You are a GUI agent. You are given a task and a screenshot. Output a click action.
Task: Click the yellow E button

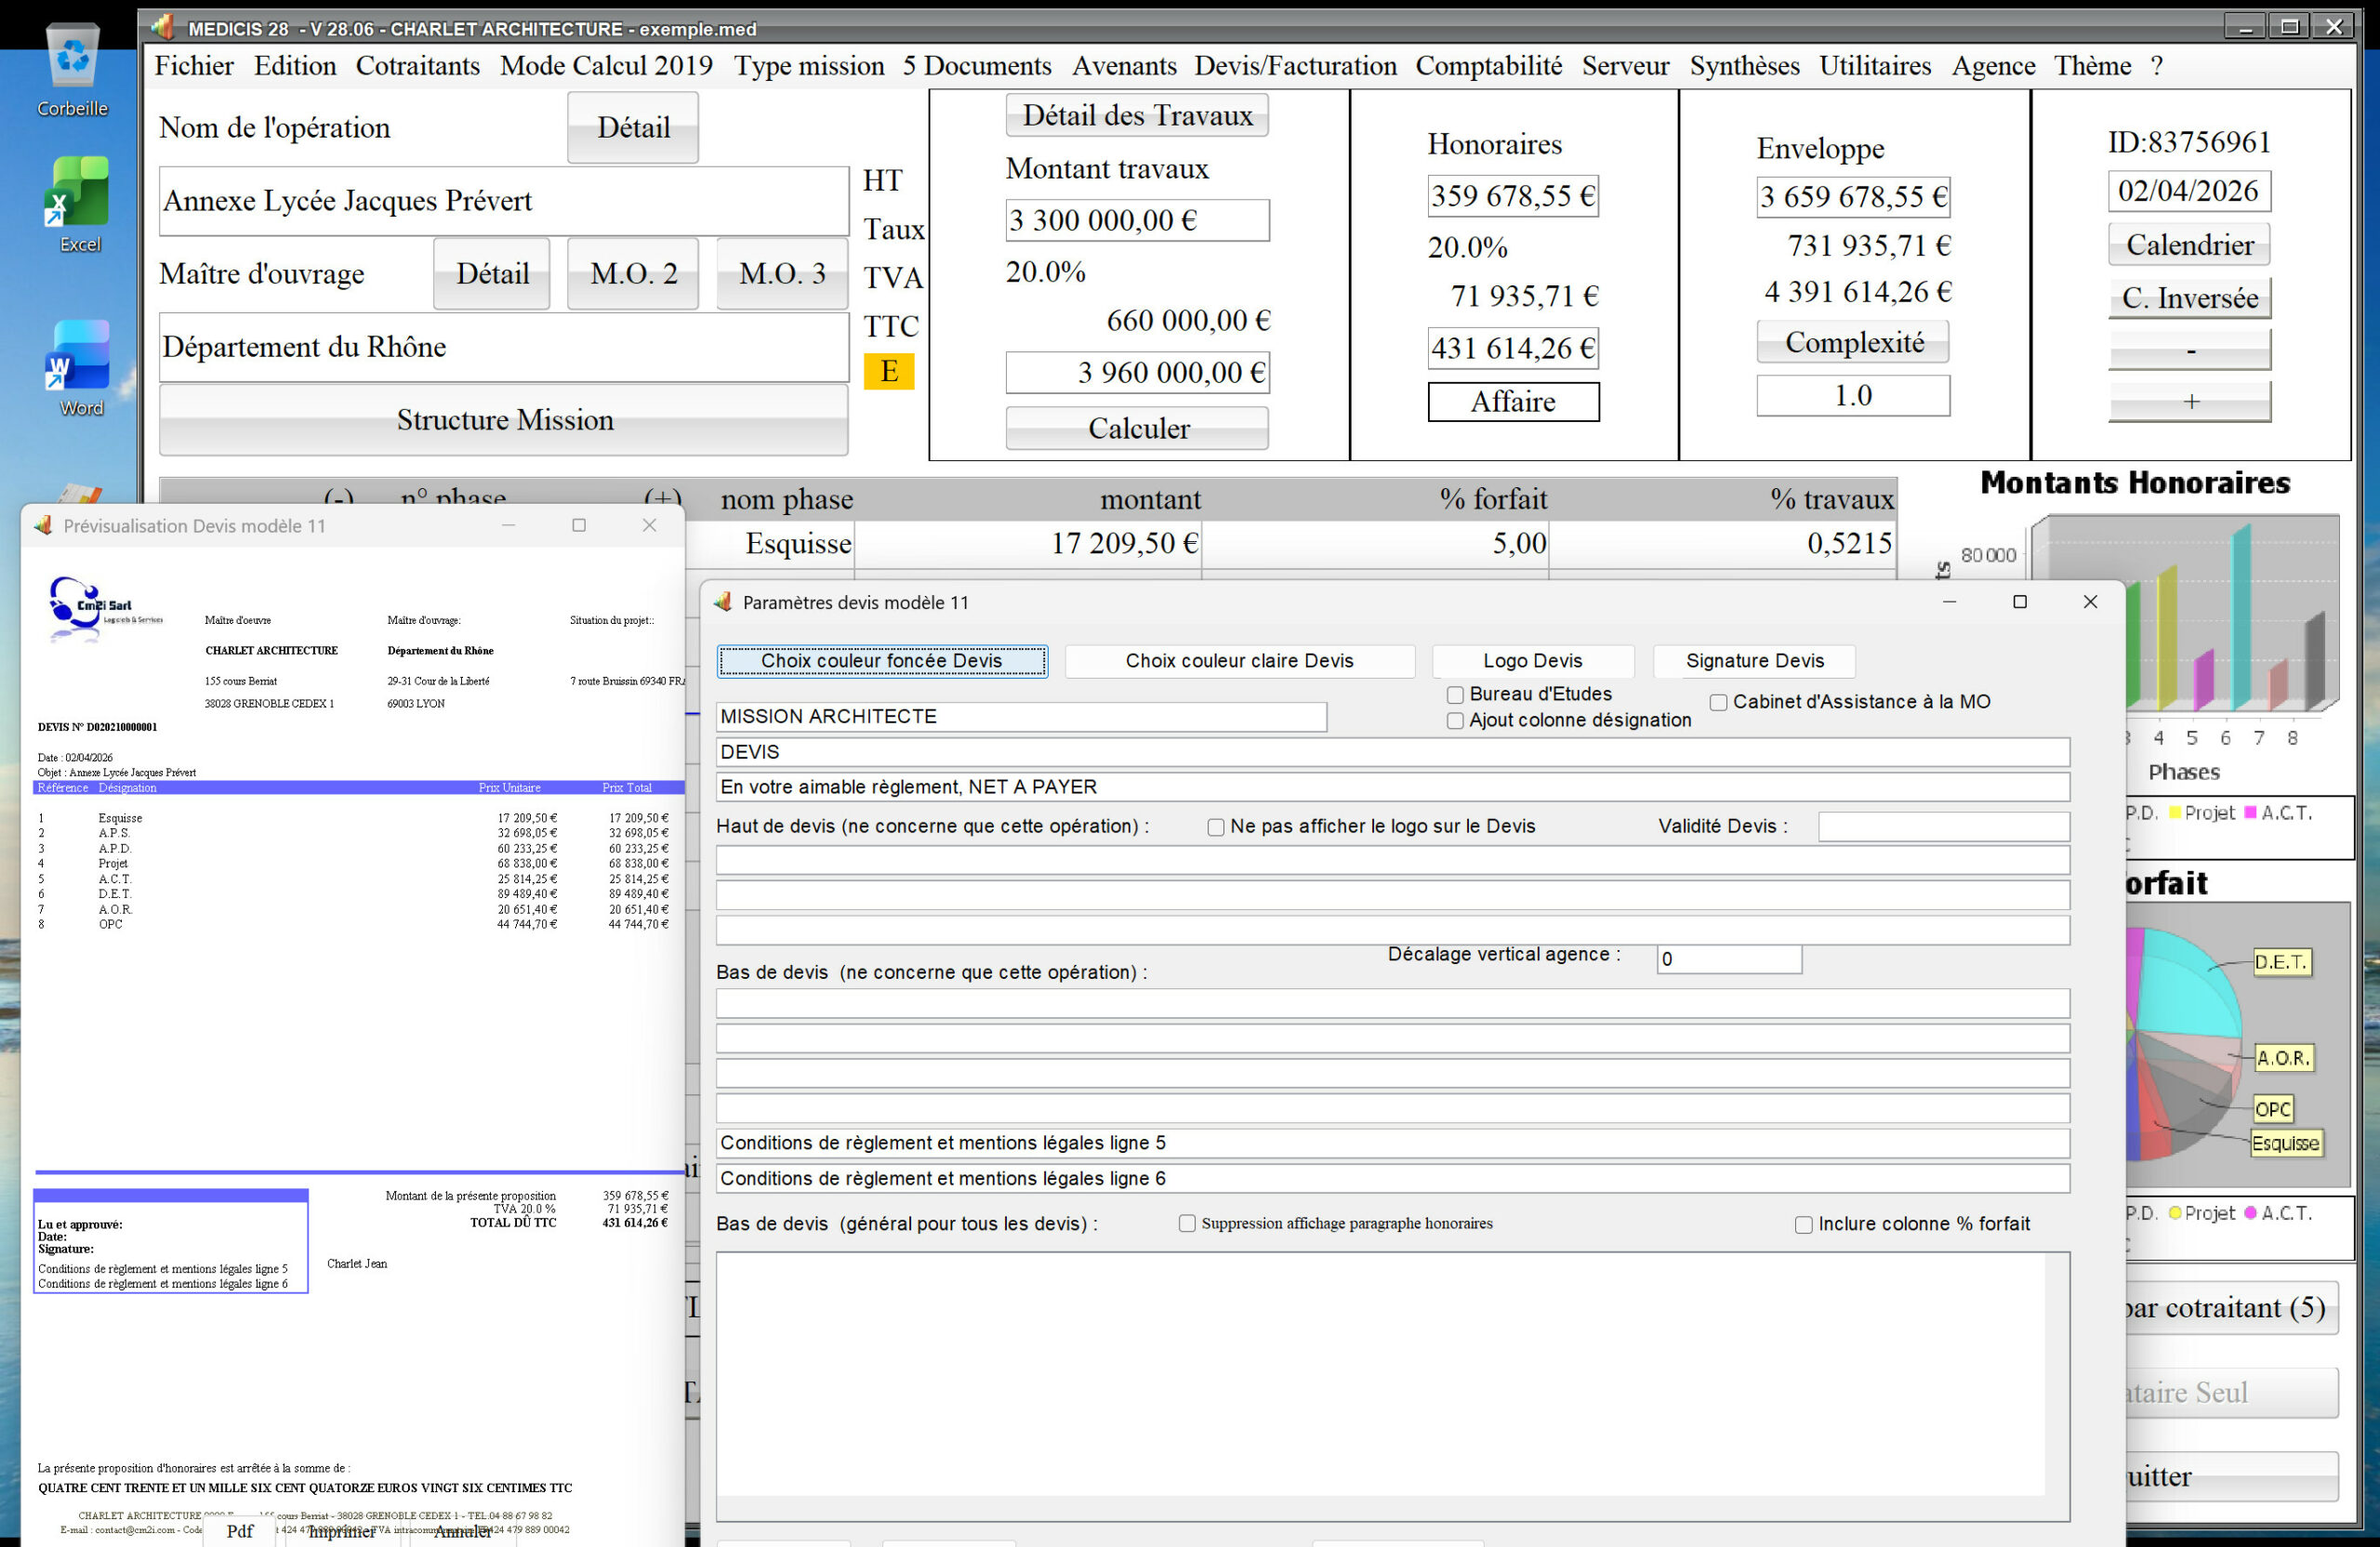(x=889, y=371)
